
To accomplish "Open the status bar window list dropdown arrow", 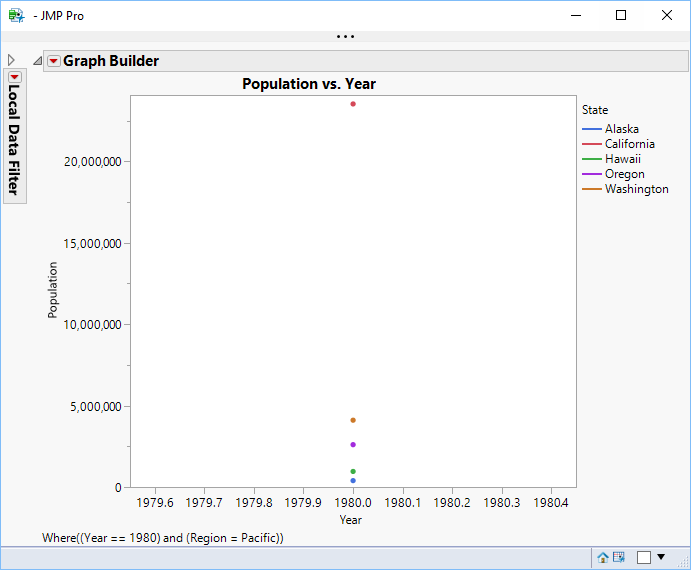I will click(x=661, y=557).
